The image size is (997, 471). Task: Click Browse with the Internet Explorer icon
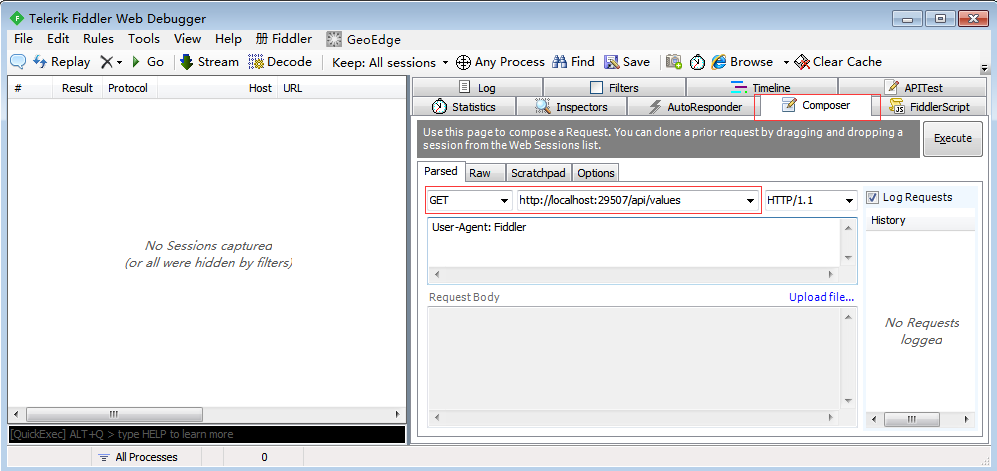[742, 62]
